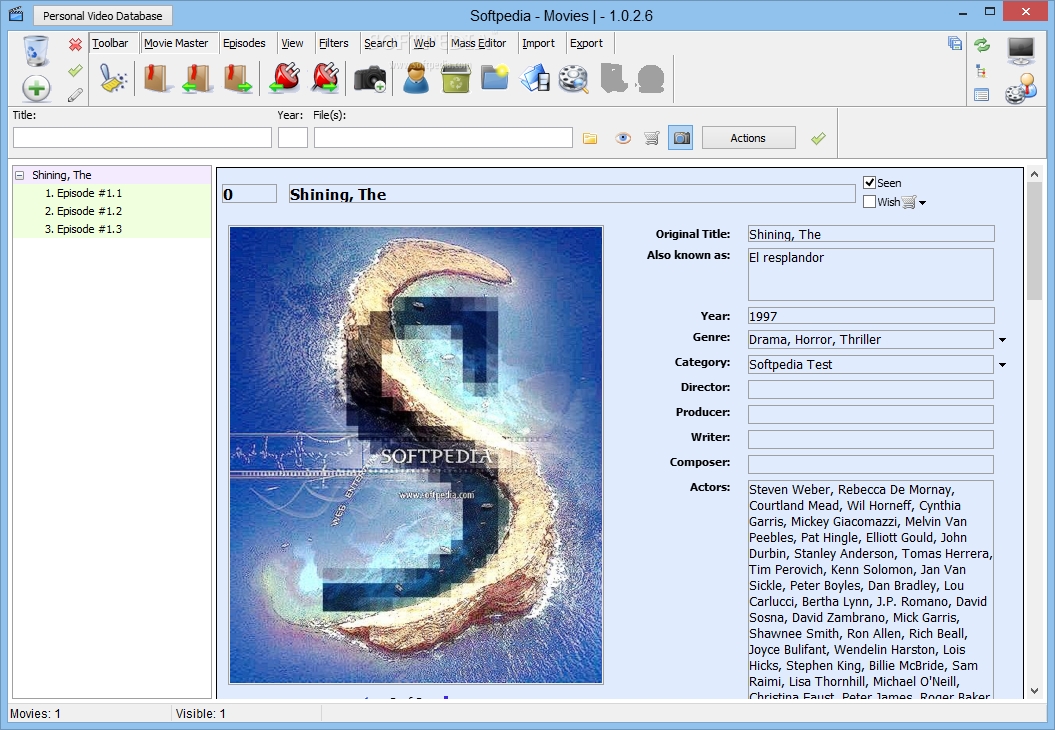Toggle the eye visibility icon
1055x730 pixels.
[x=623, y=139]
